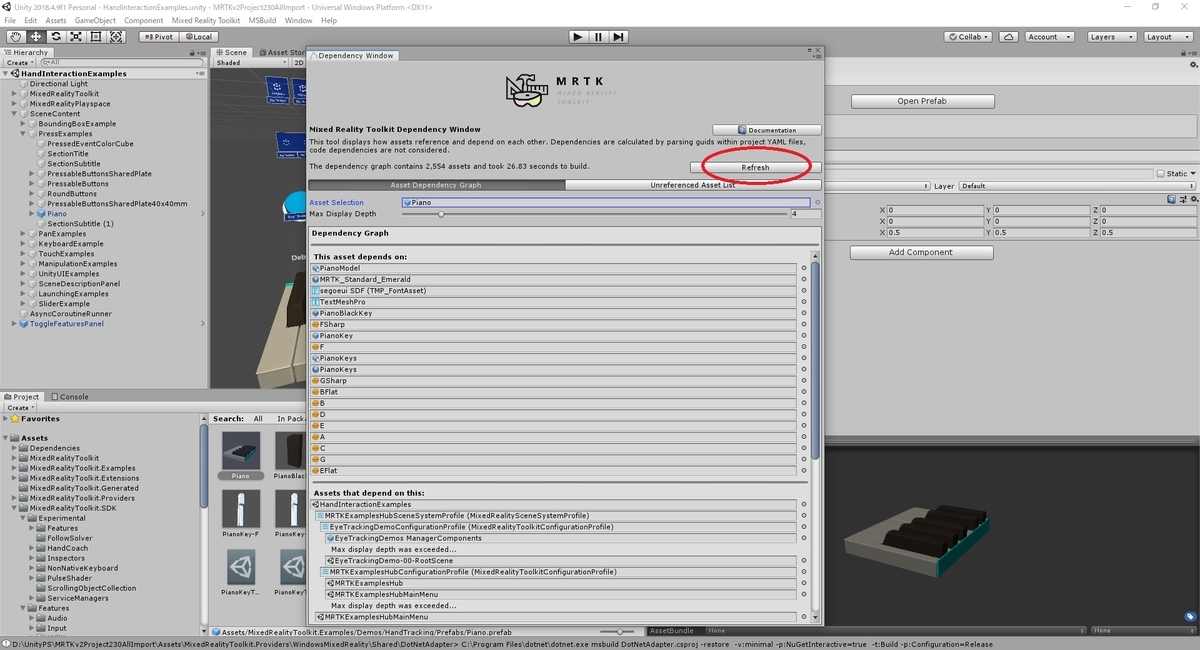Open the Collab dropdown
This screenshot has width=1200, height=650.
pos(969,37)
